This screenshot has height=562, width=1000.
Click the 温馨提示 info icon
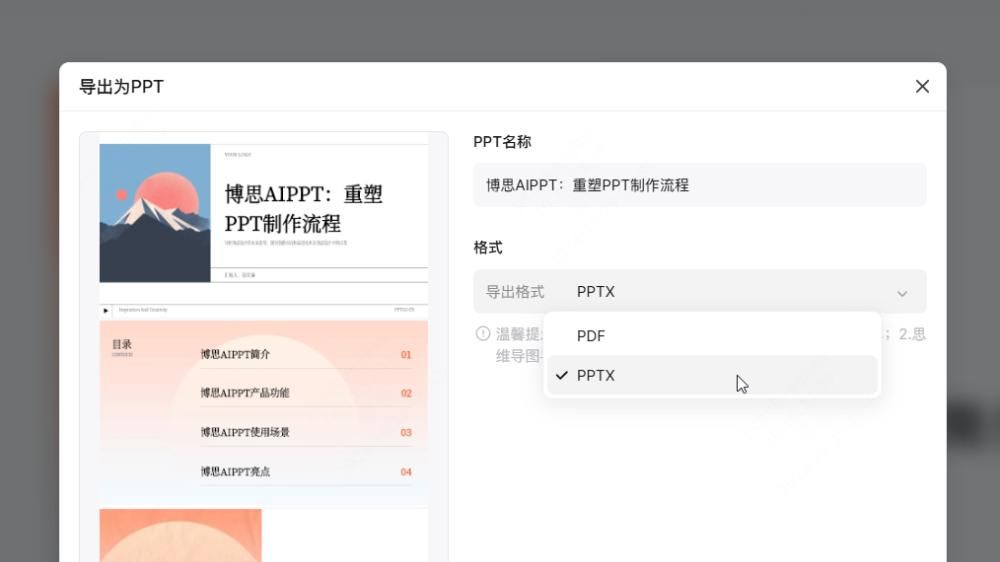coord(483,333)
